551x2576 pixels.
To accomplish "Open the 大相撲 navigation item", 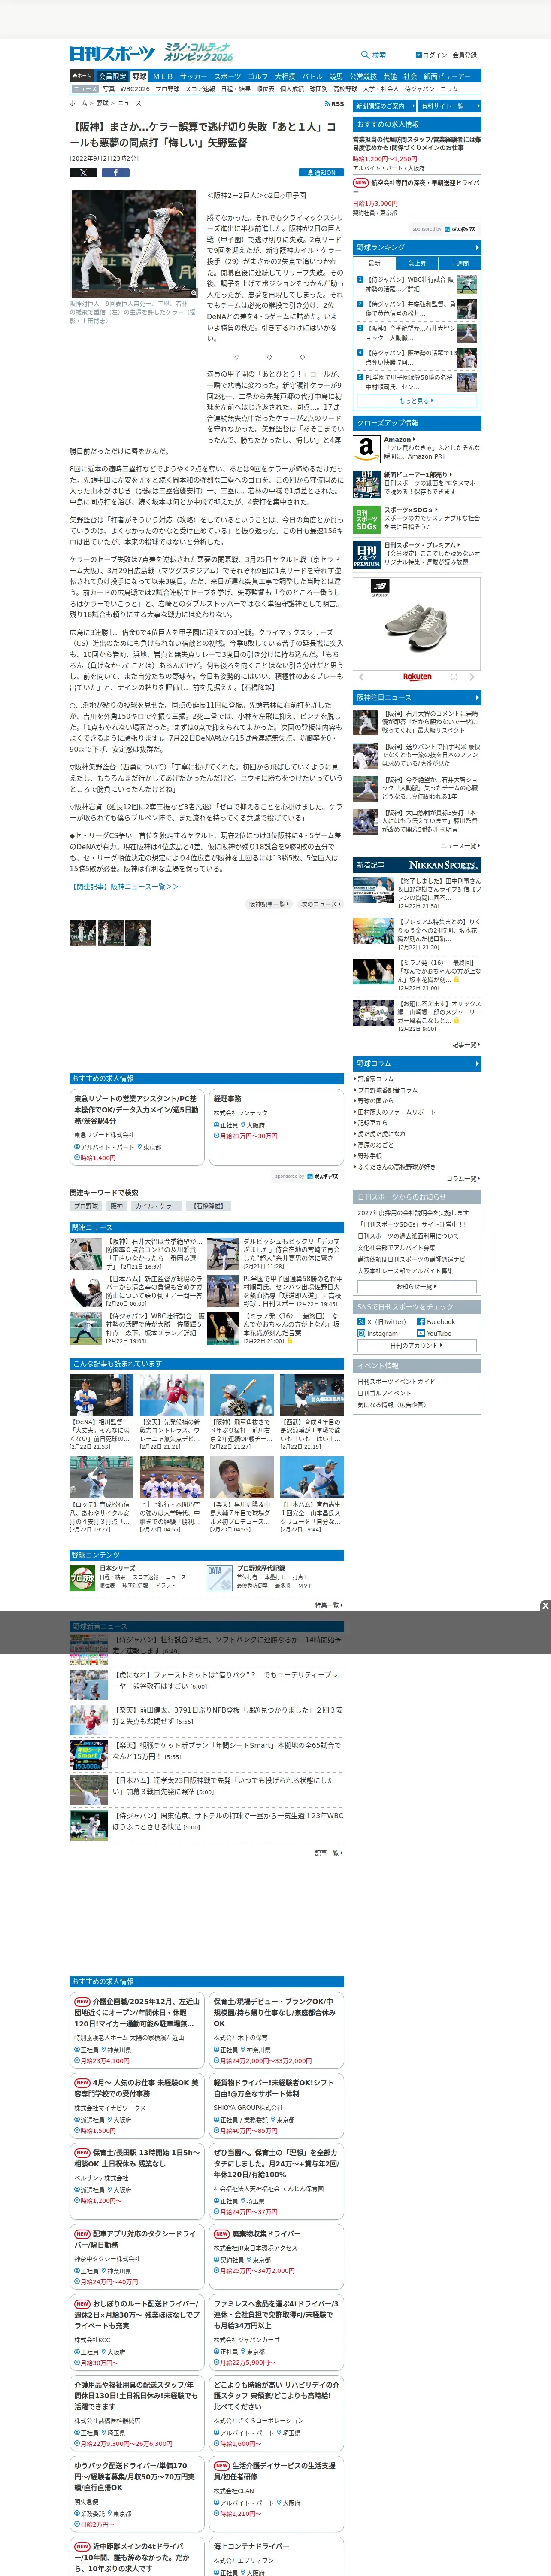I will click(285, 76).
